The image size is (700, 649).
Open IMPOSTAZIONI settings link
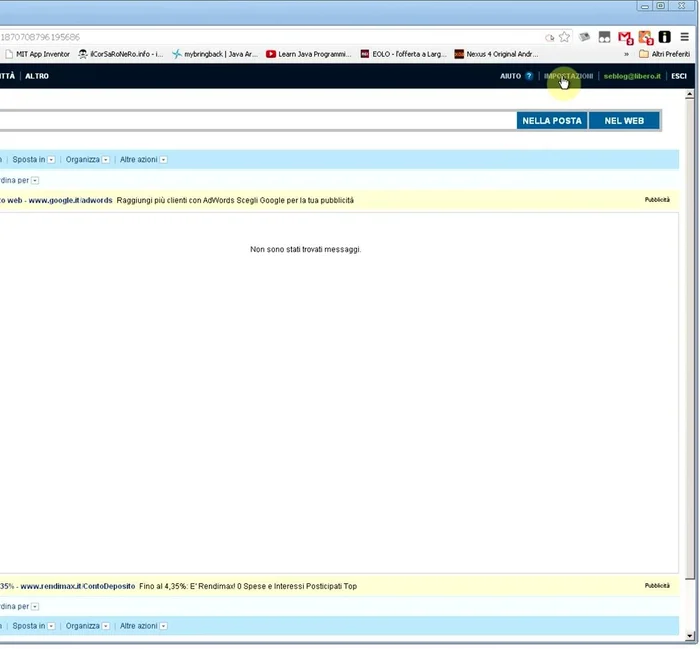568,76
